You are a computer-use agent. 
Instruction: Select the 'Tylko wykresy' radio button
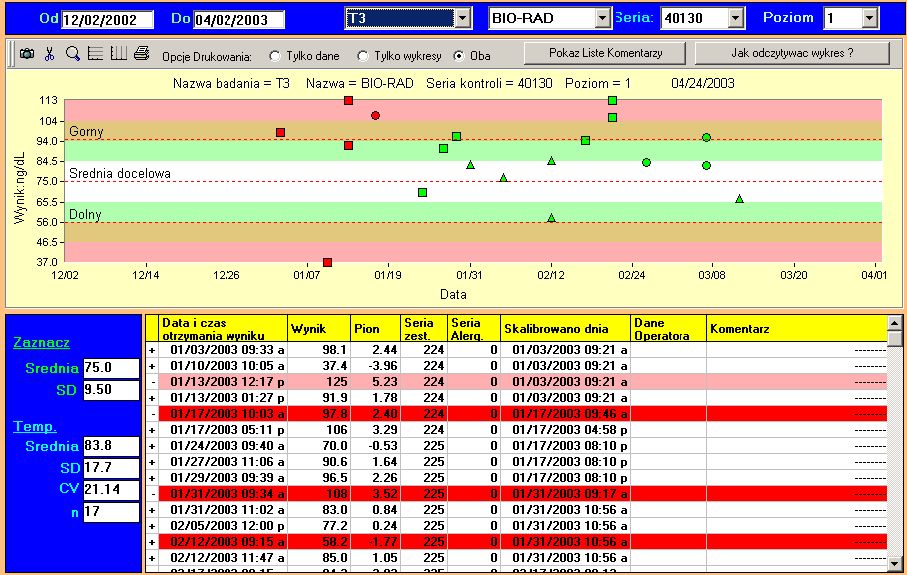pyautogui.click(x=362, y=56)
